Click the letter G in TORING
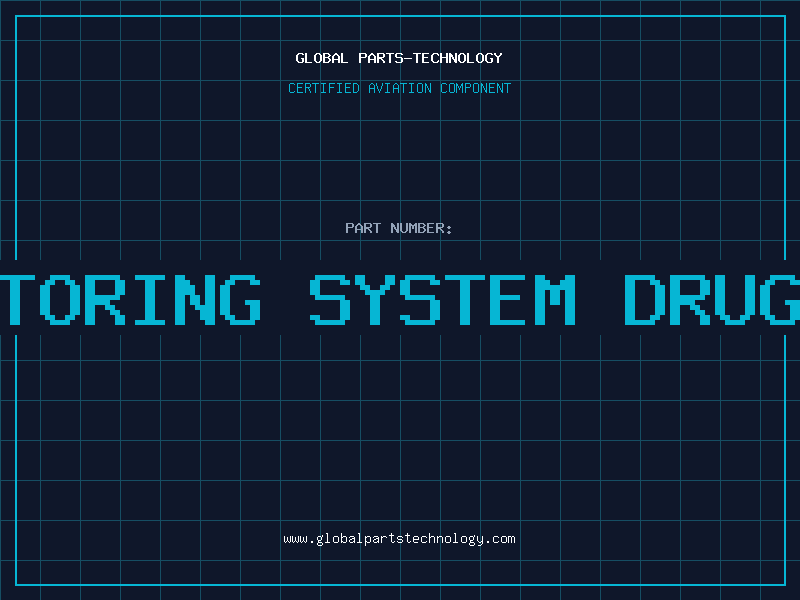 240,299
